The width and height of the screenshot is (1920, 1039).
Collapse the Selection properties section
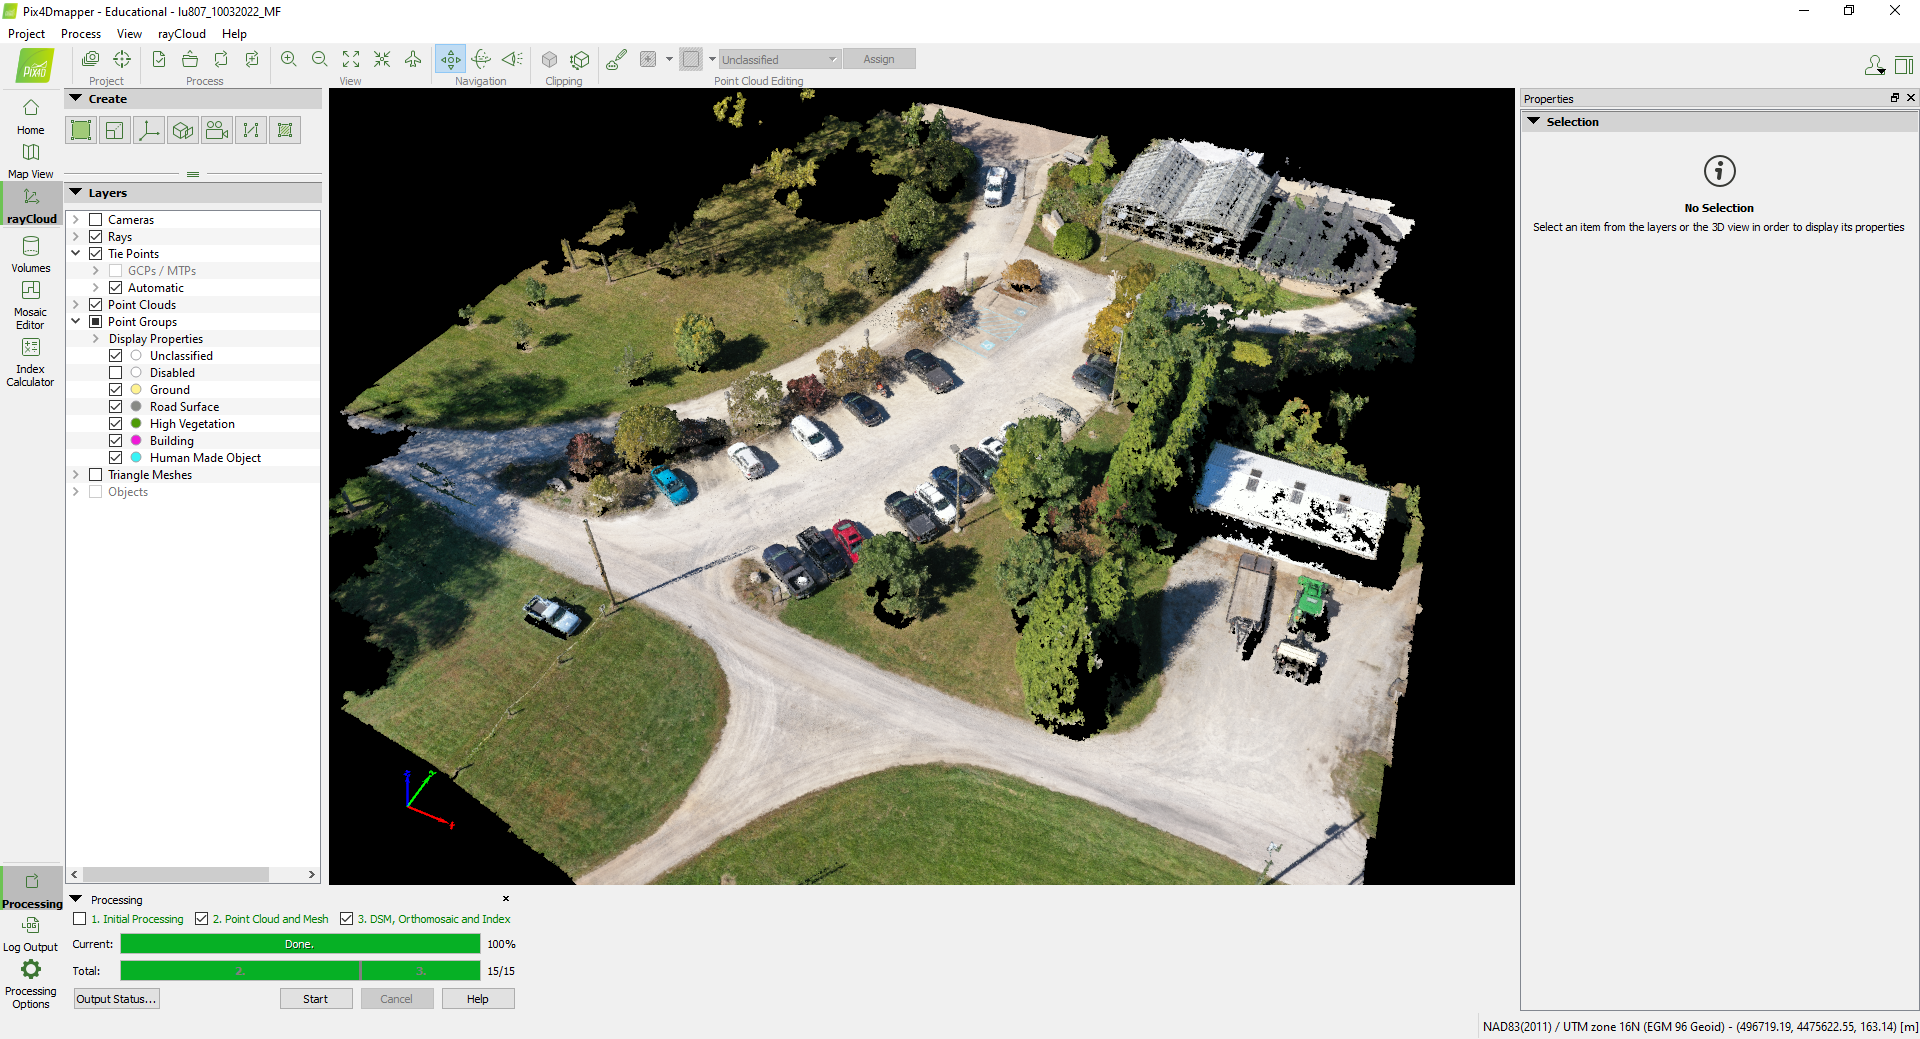coord(1534,122)
